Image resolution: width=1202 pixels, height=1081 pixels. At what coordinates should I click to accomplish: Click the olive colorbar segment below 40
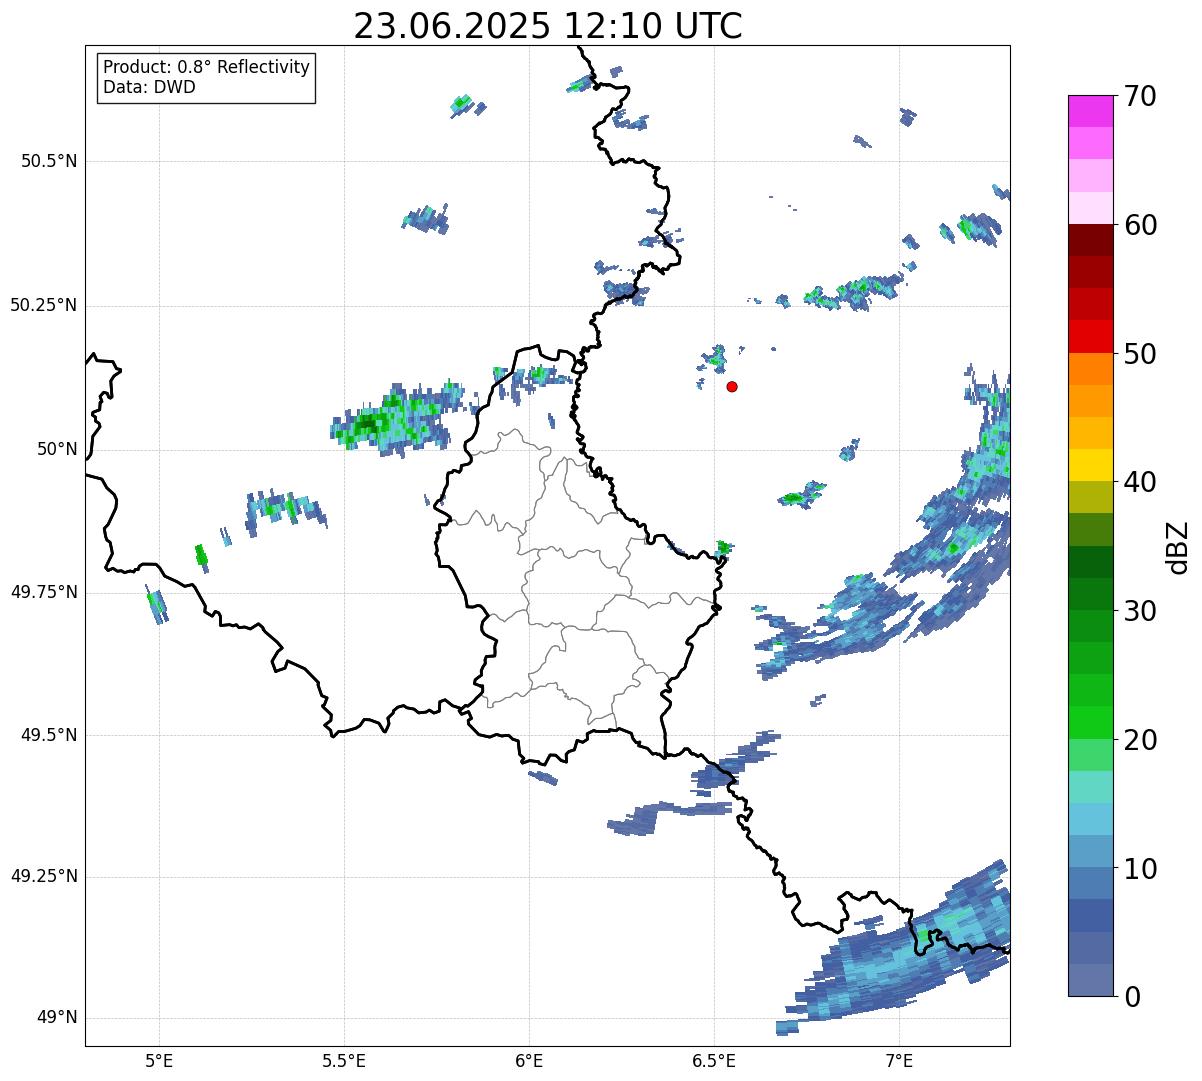[x=1091, y=497]
